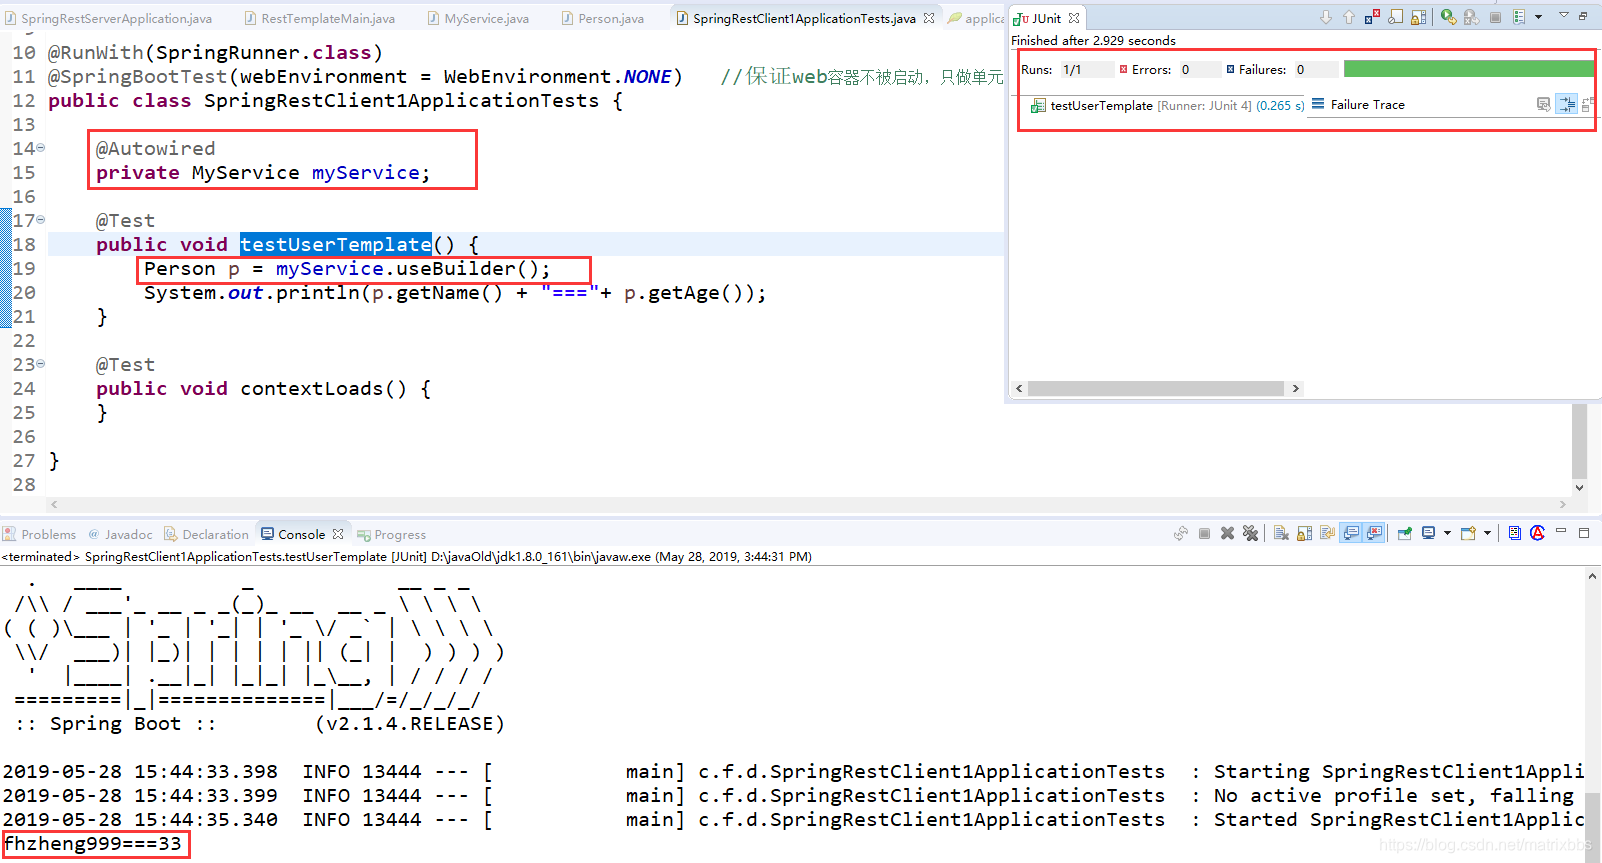The width and height of the screenshot is (1602, 863).
Task: Click testUserTemplate method name in editor
Action: 336,244
